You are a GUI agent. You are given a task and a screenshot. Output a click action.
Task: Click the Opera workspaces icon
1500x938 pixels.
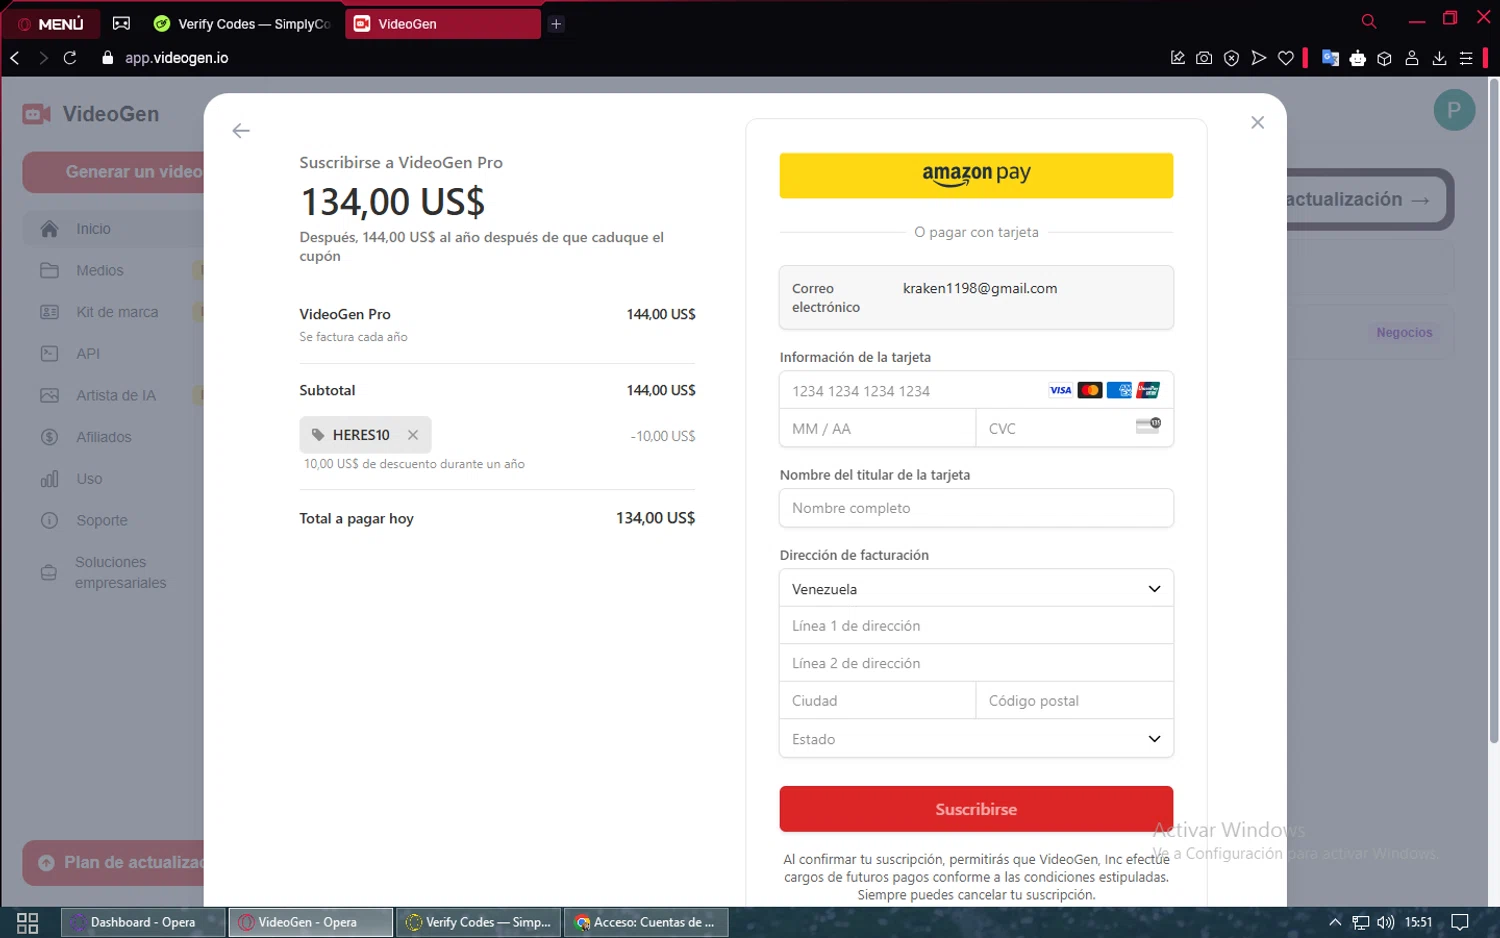pos(121,23)
